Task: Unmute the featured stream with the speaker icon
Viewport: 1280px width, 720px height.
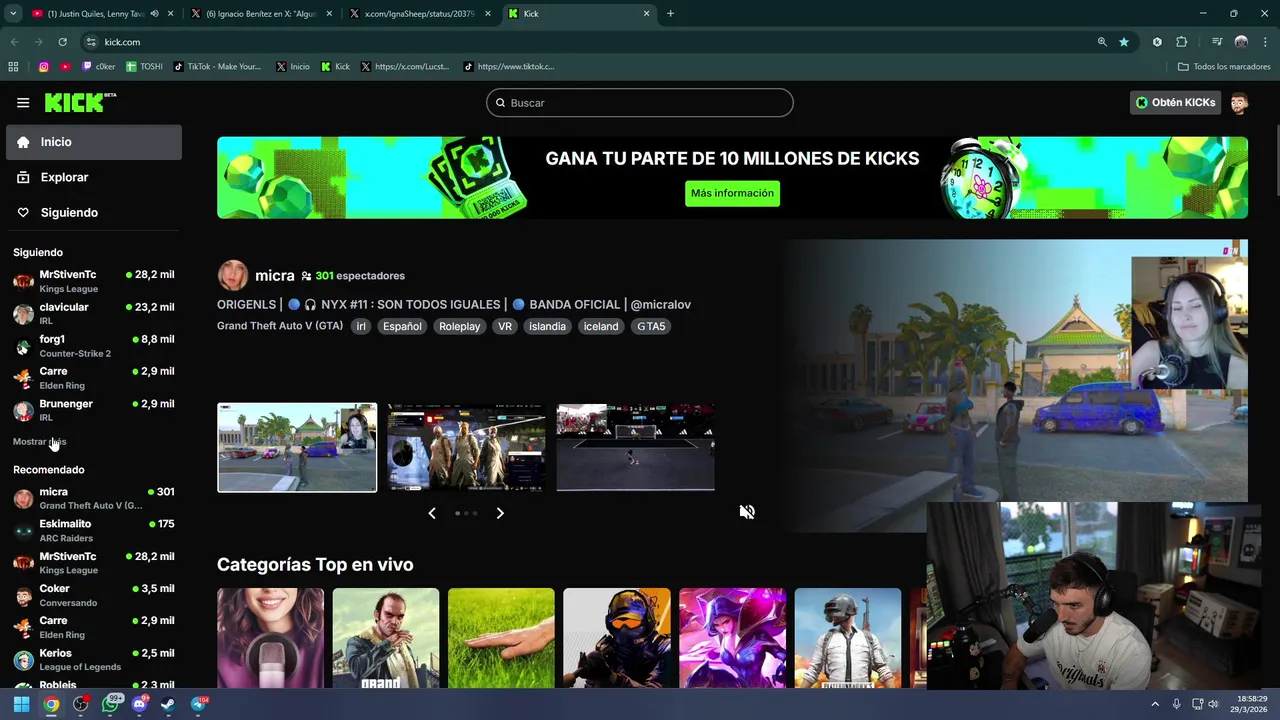Action: pyautogui.click(x=746, y=512)
